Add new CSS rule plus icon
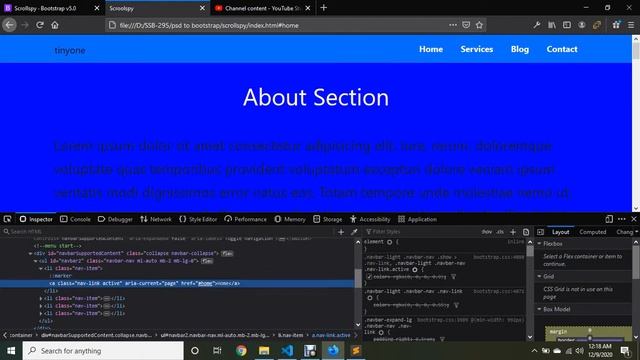This screenshot has height=360, width=640. (x=513, y=232)
